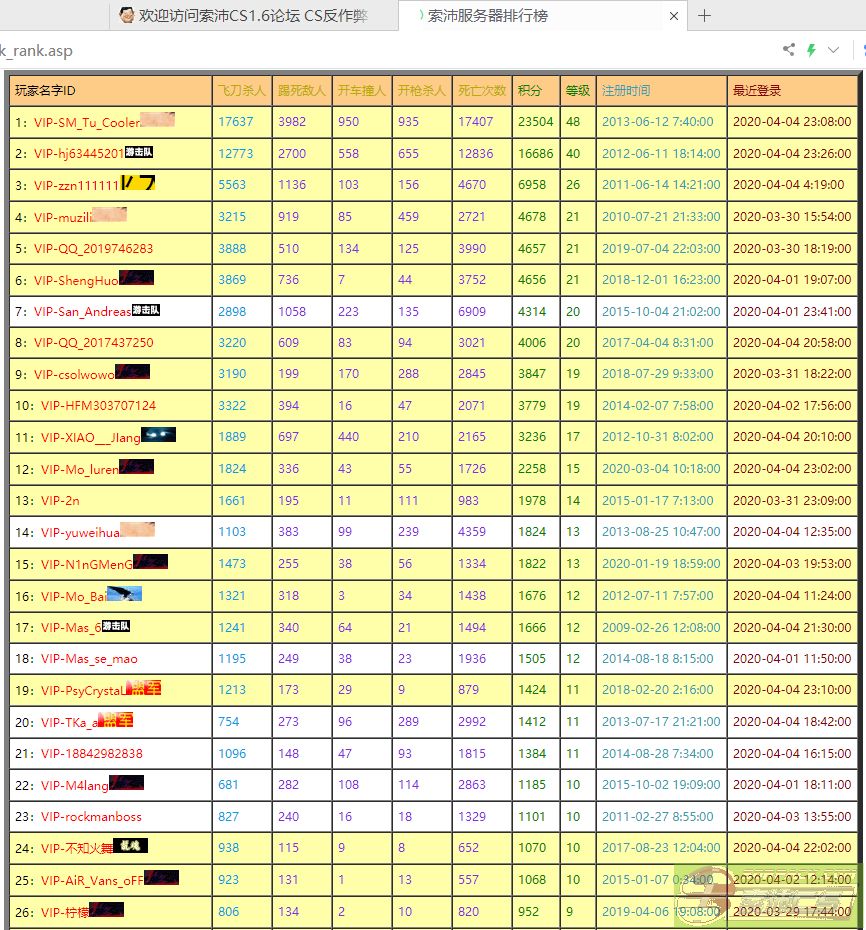Click the glowing eyes badge beside VIP-XIAO__JIang
The width and height of the screenshot is (866, 930).
tap(158, 435)
